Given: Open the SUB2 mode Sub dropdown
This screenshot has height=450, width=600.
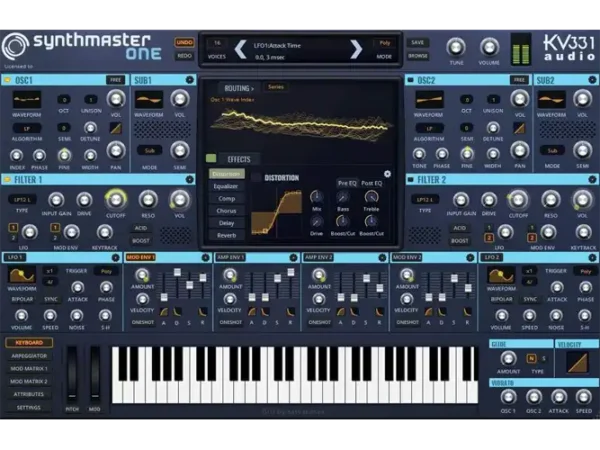Looking at the screenshot, I should (x=552, y=150).
